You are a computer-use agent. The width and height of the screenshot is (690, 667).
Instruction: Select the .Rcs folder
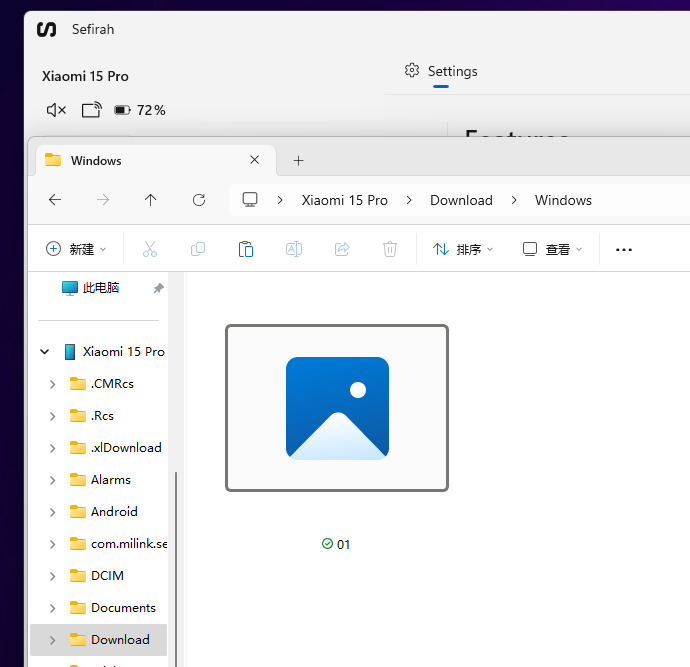click(92, 416)
